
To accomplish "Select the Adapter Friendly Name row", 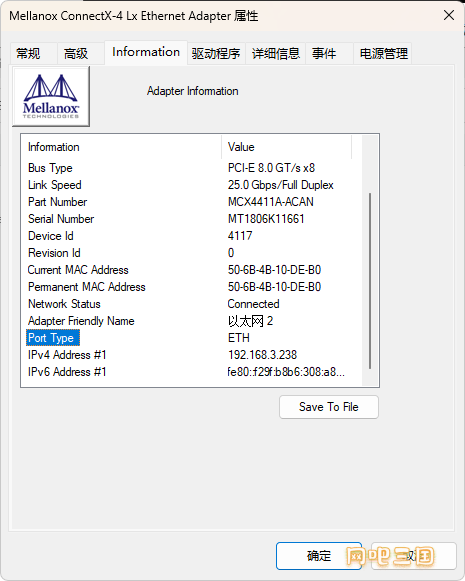I will (191, 321).
